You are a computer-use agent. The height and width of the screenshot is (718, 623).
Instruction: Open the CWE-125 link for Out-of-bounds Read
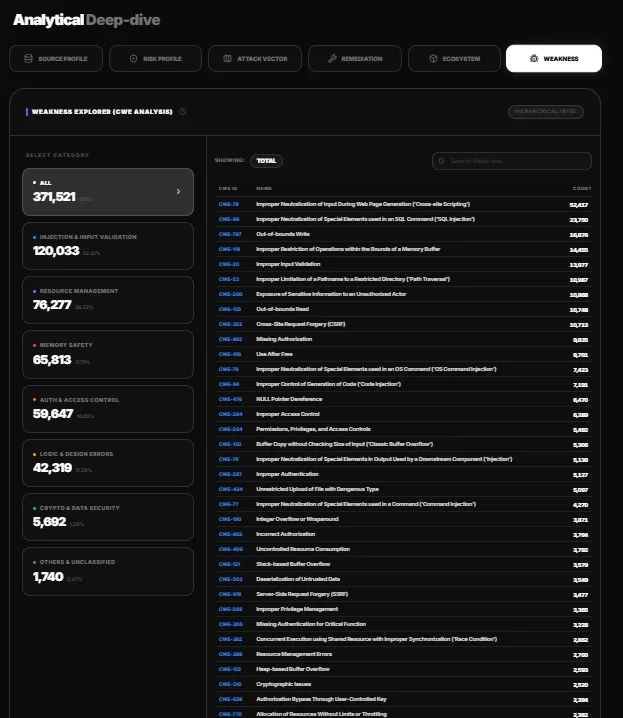point(230,309)
